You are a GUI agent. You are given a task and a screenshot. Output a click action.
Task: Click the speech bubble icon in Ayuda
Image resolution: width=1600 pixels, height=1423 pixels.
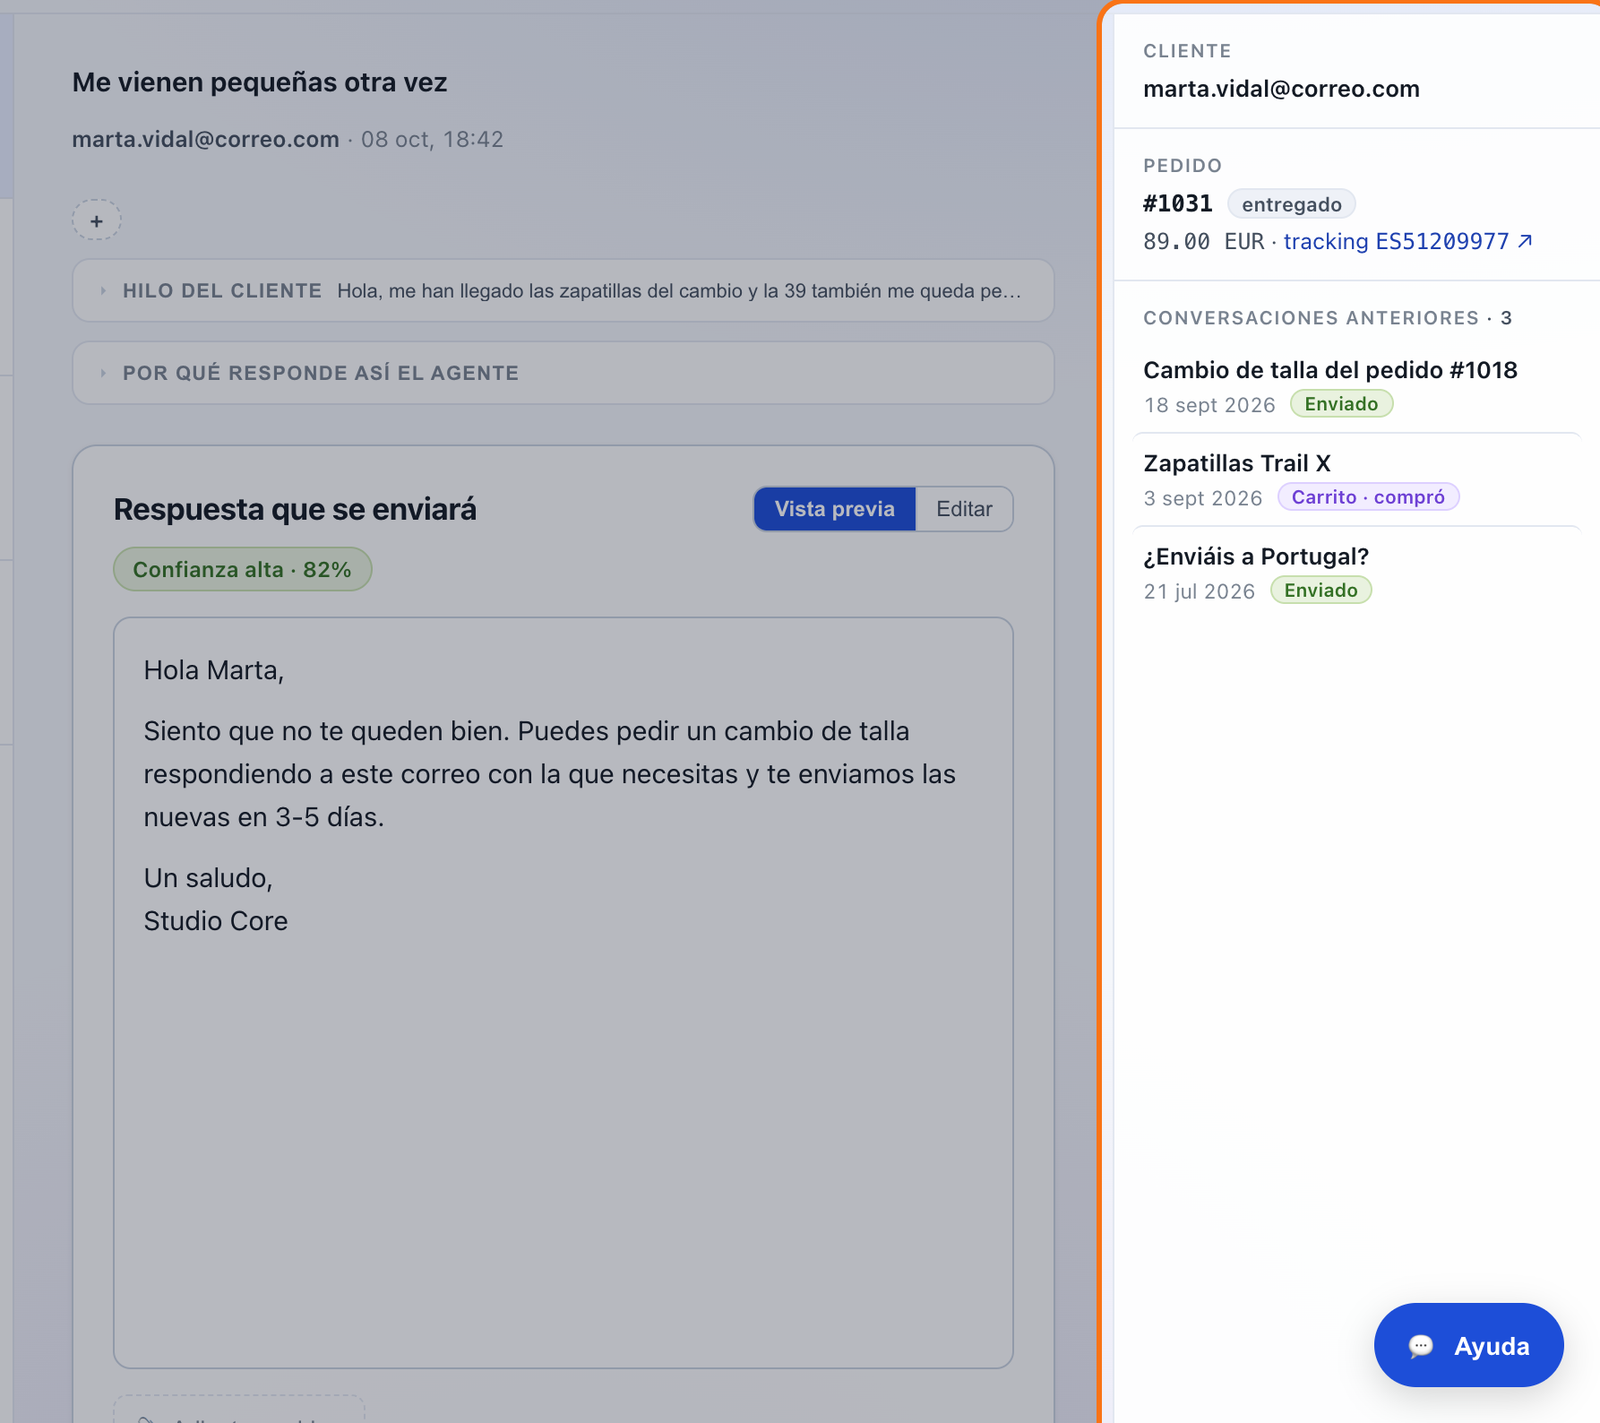point(1421,1346)
